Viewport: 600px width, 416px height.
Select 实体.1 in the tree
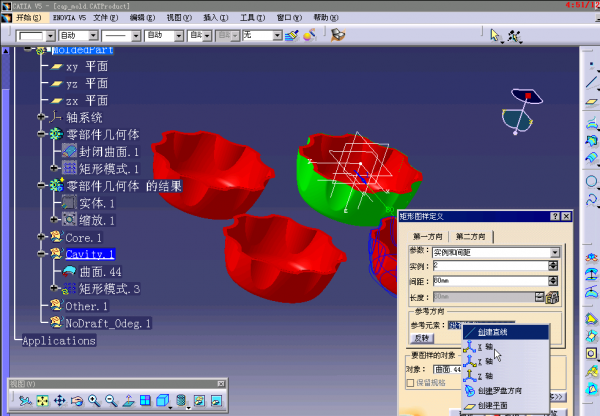pos(88,203)
